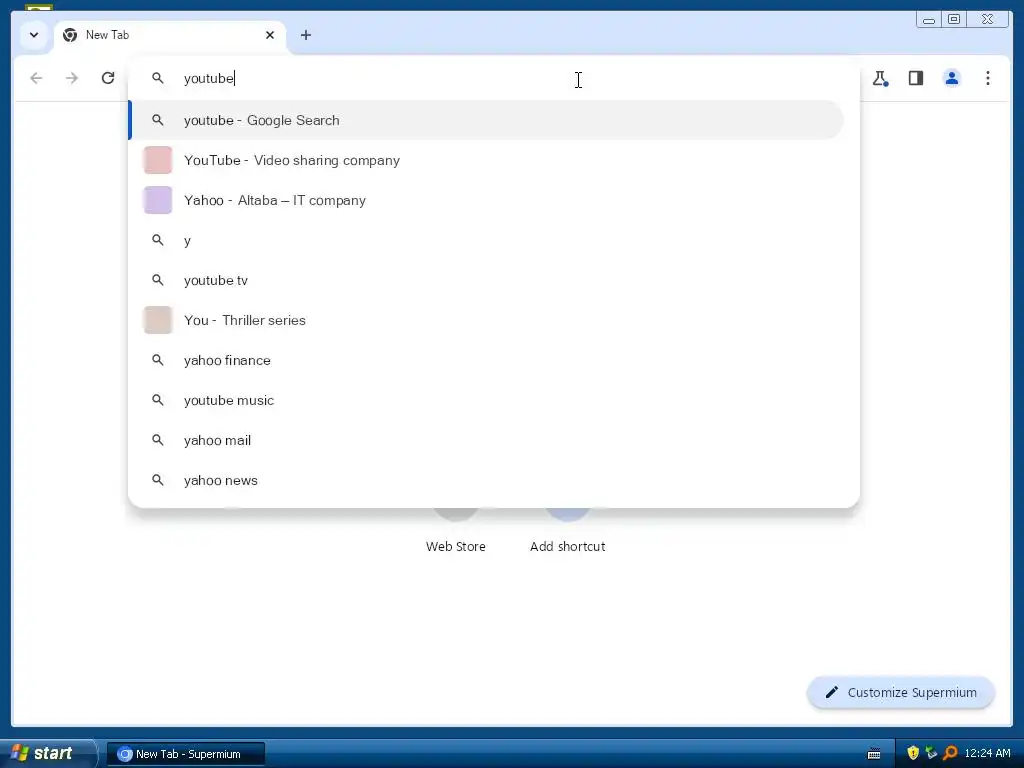
Task: Click the orange magnifier tray icon
Action: 950,753
